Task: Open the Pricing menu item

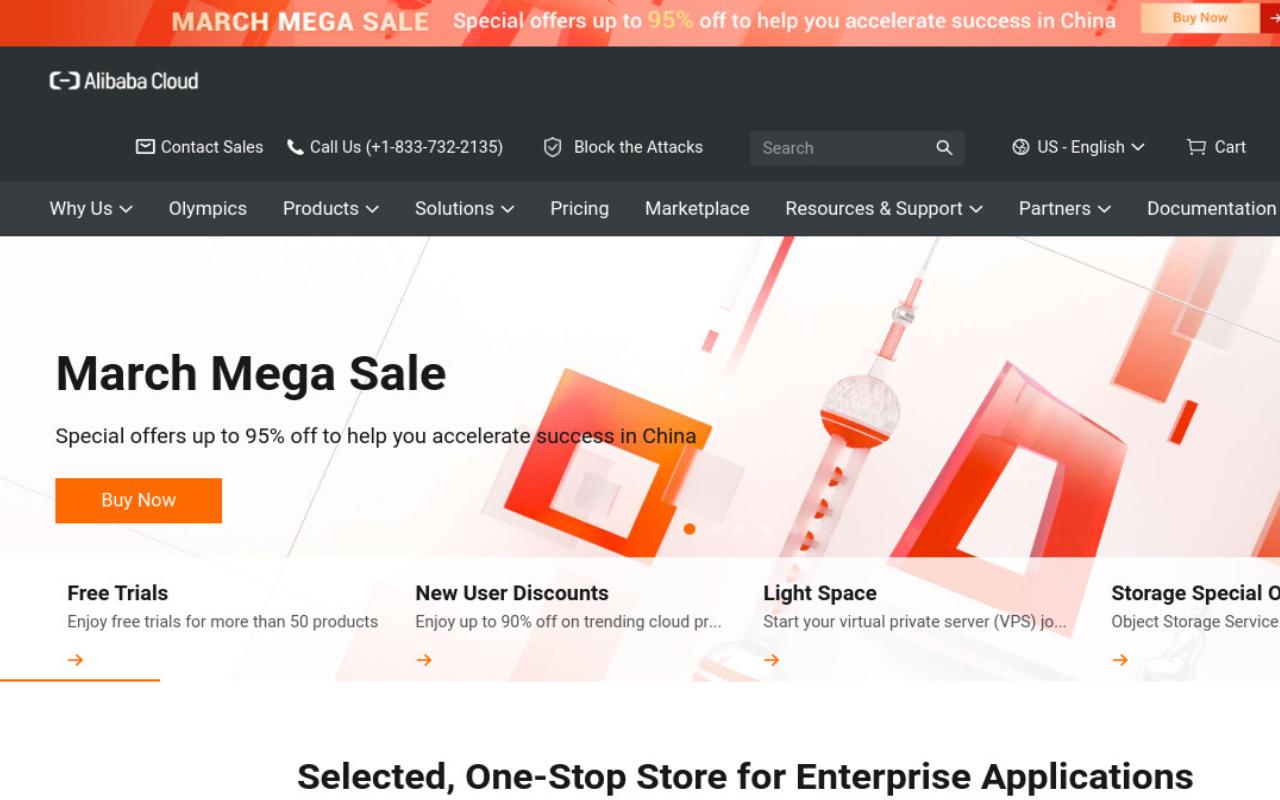Action: (579, 208)
